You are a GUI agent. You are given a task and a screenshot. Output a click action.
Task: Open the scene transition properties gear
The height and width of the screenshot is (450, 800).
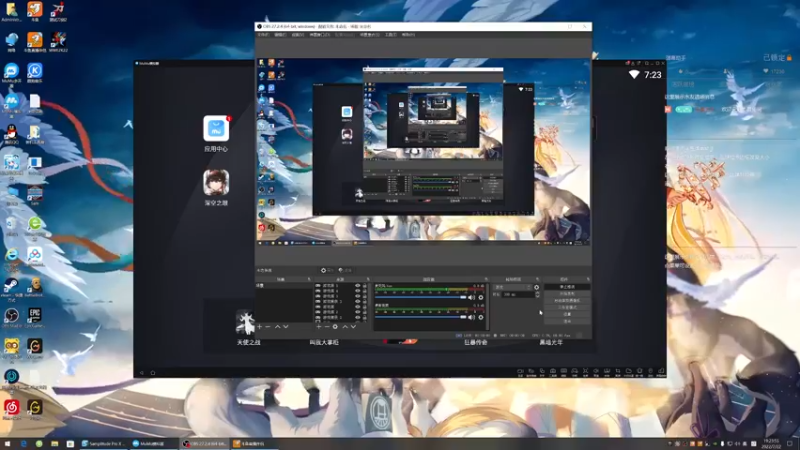coord(536,287)
